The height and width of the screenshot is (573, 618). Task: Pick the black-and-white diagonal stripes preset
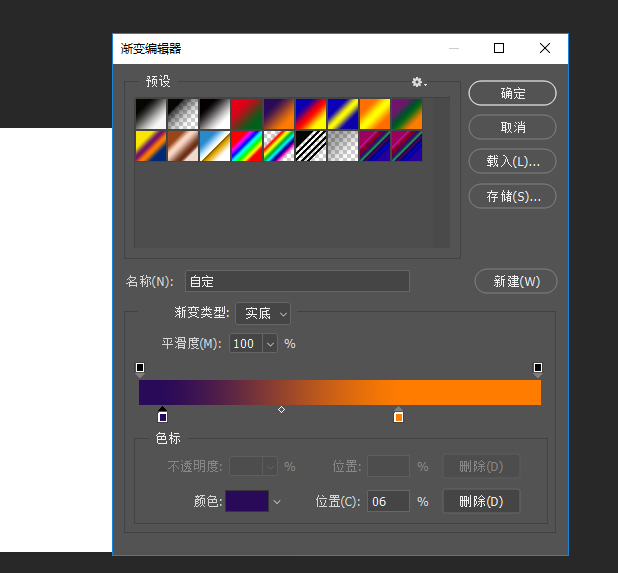311,146
